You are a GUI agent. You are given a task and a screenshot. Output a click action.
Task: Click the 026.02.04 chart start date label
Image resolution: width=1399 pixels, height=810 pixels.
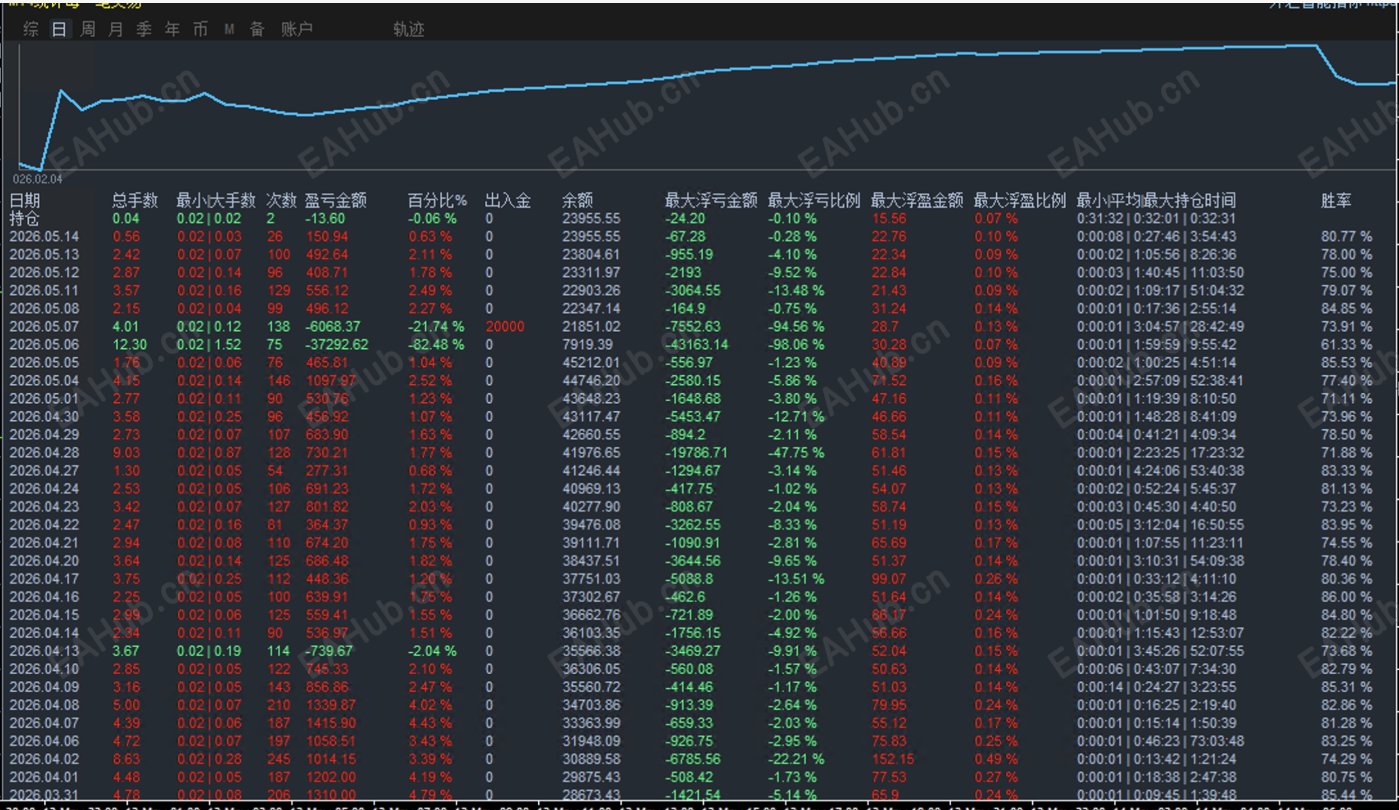pyautogui.click(x=37, y=179)
